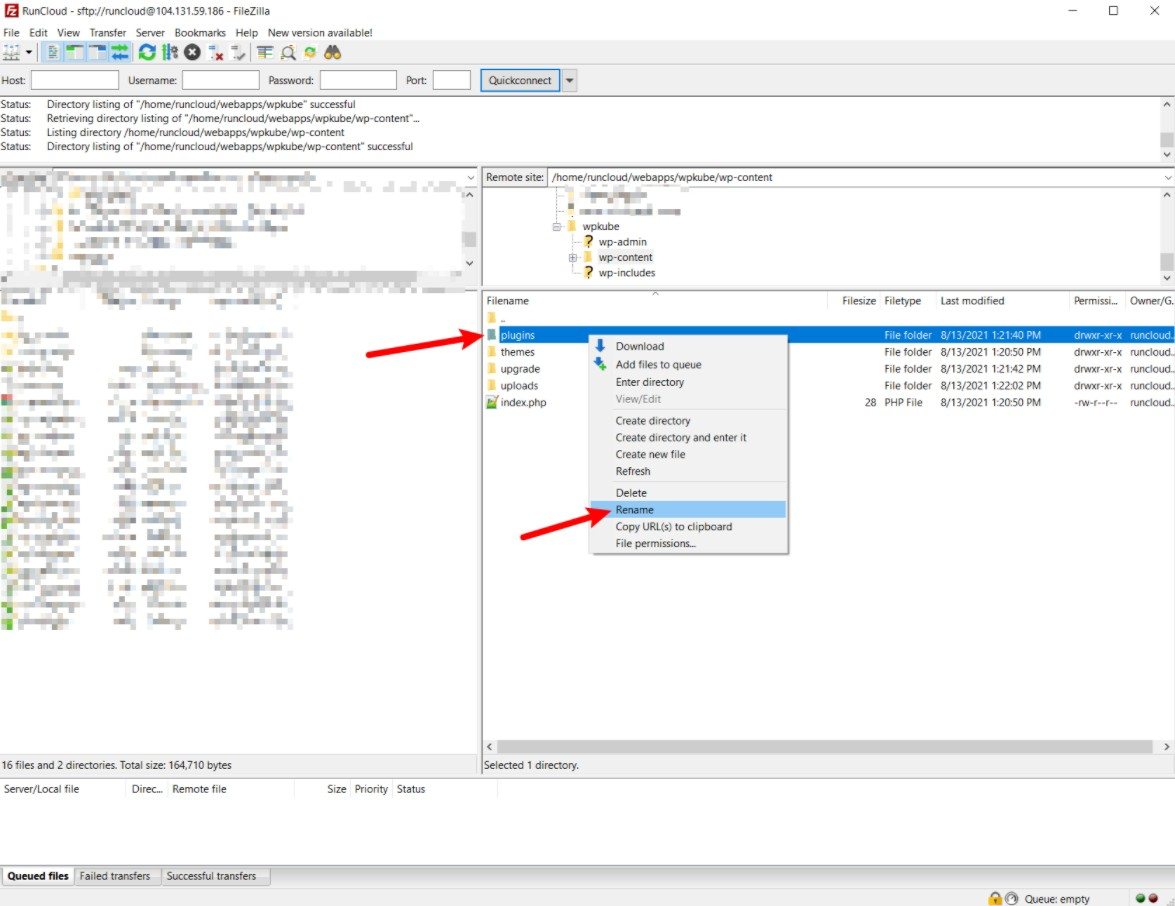Toggle message log display icon
The height and width of the screenshot is (906, 1175).
coord(52,52)
